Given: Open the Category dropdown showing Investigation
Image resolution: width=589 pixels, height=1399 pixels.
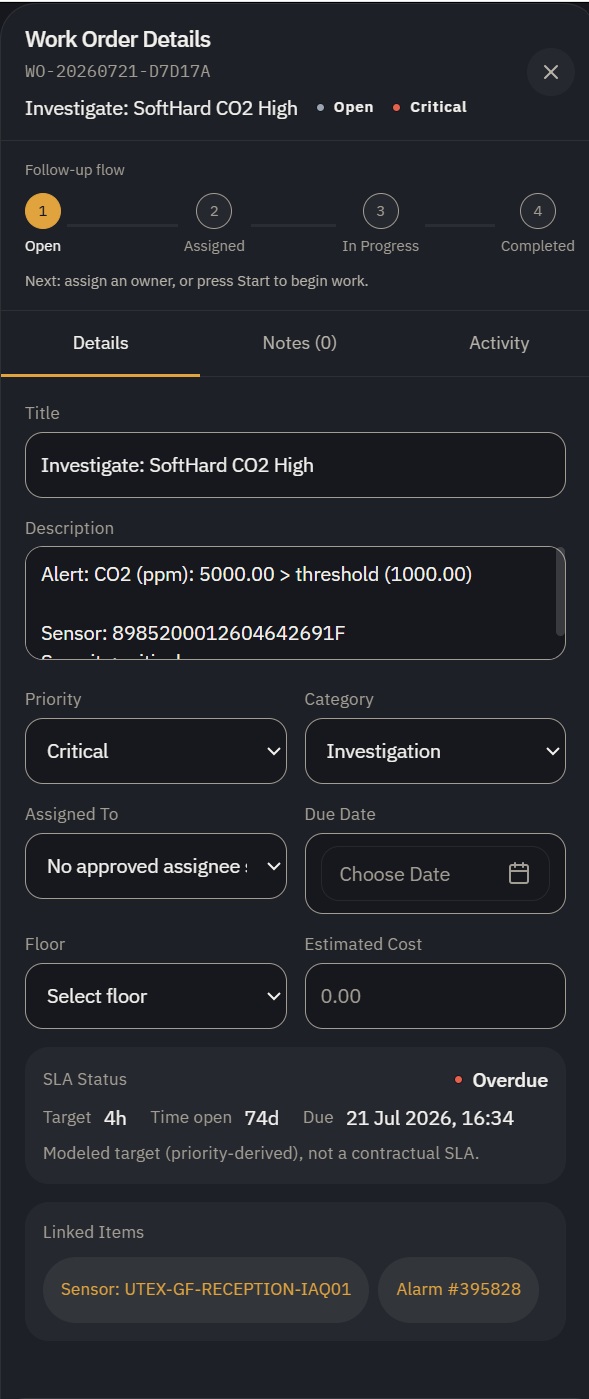Looking at the screenshot, I should pyautogui.click(x=435, y=751).
